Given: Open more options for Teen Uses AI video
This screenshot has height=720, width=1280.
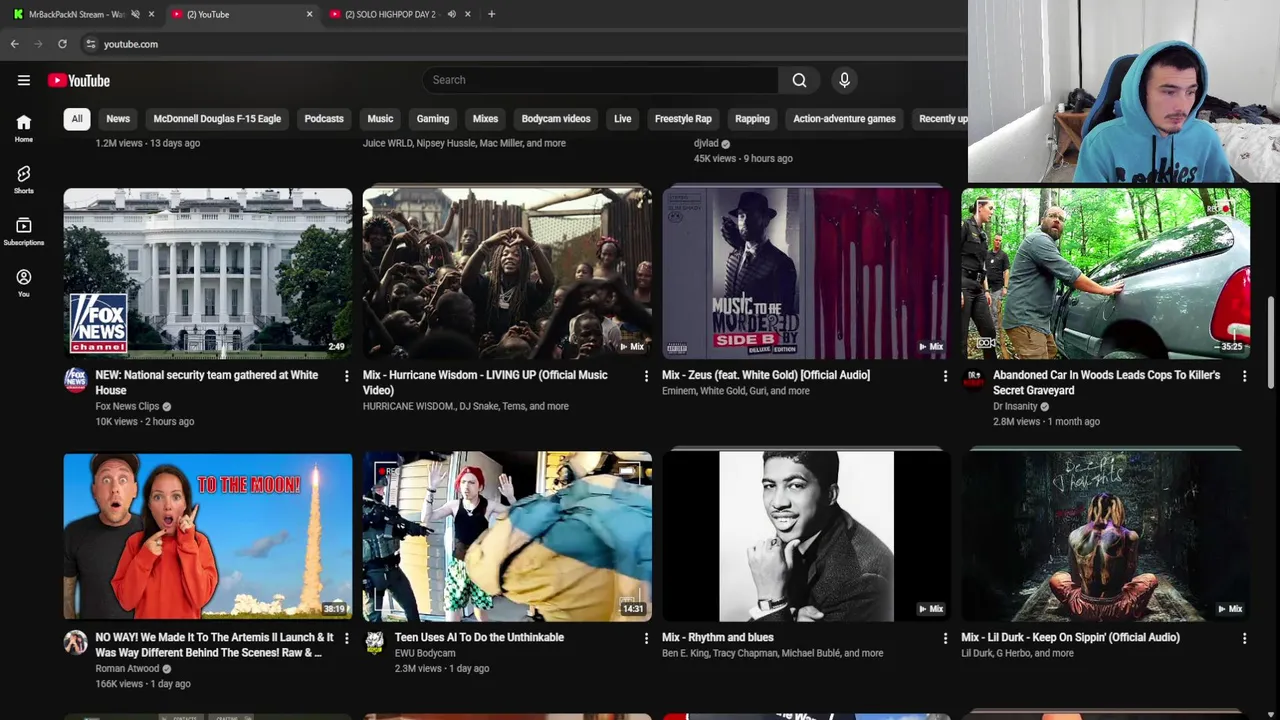Looking at the screenshot, I should point(646,638).
